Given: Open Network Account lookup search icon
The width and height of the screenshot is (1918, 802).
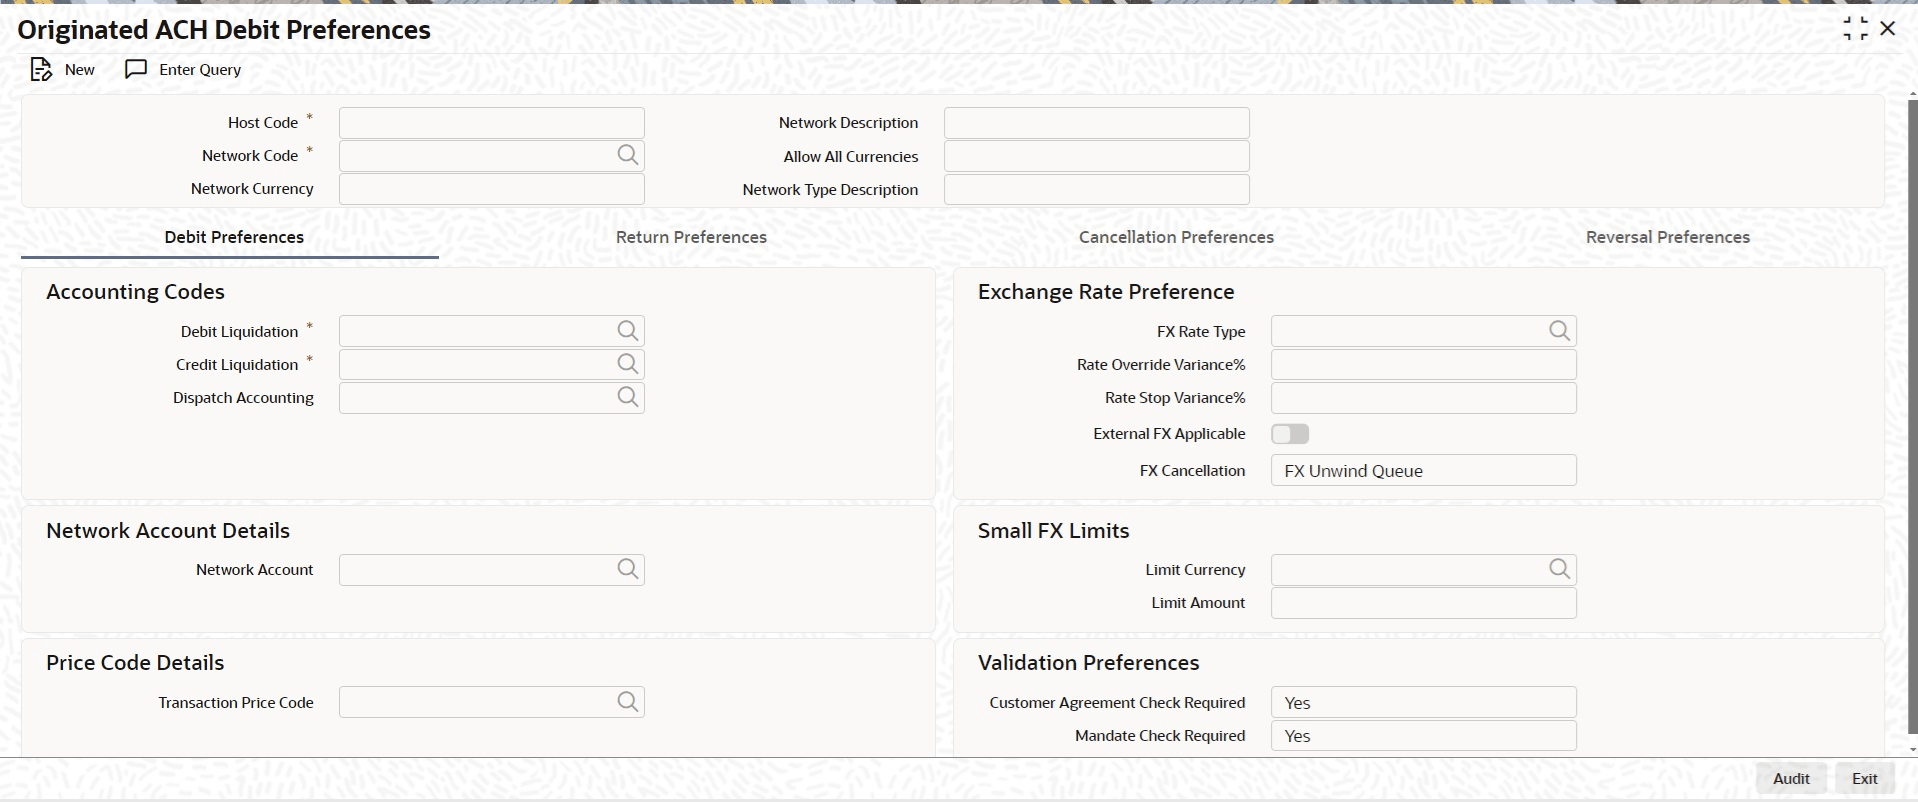Looking at the screenshot, I should tap(627, 569).
